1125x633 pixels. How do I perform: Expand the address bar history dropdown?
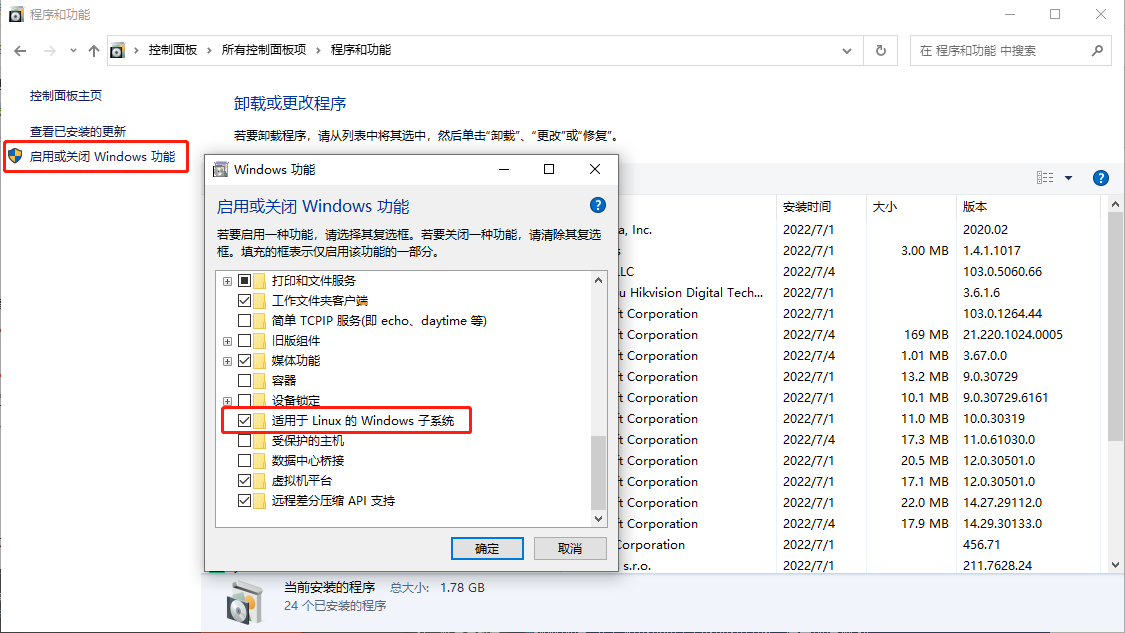coord(847,51)
